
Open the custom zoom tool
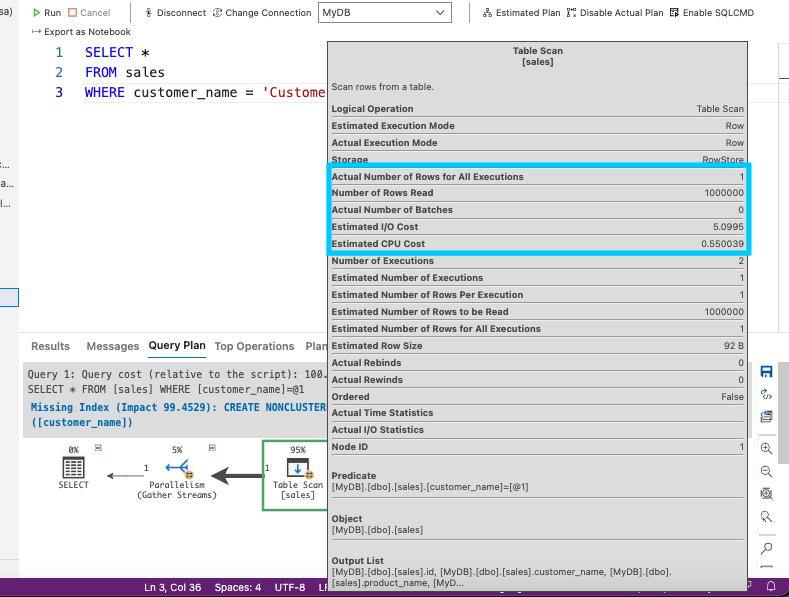click(x=766, y=516)
